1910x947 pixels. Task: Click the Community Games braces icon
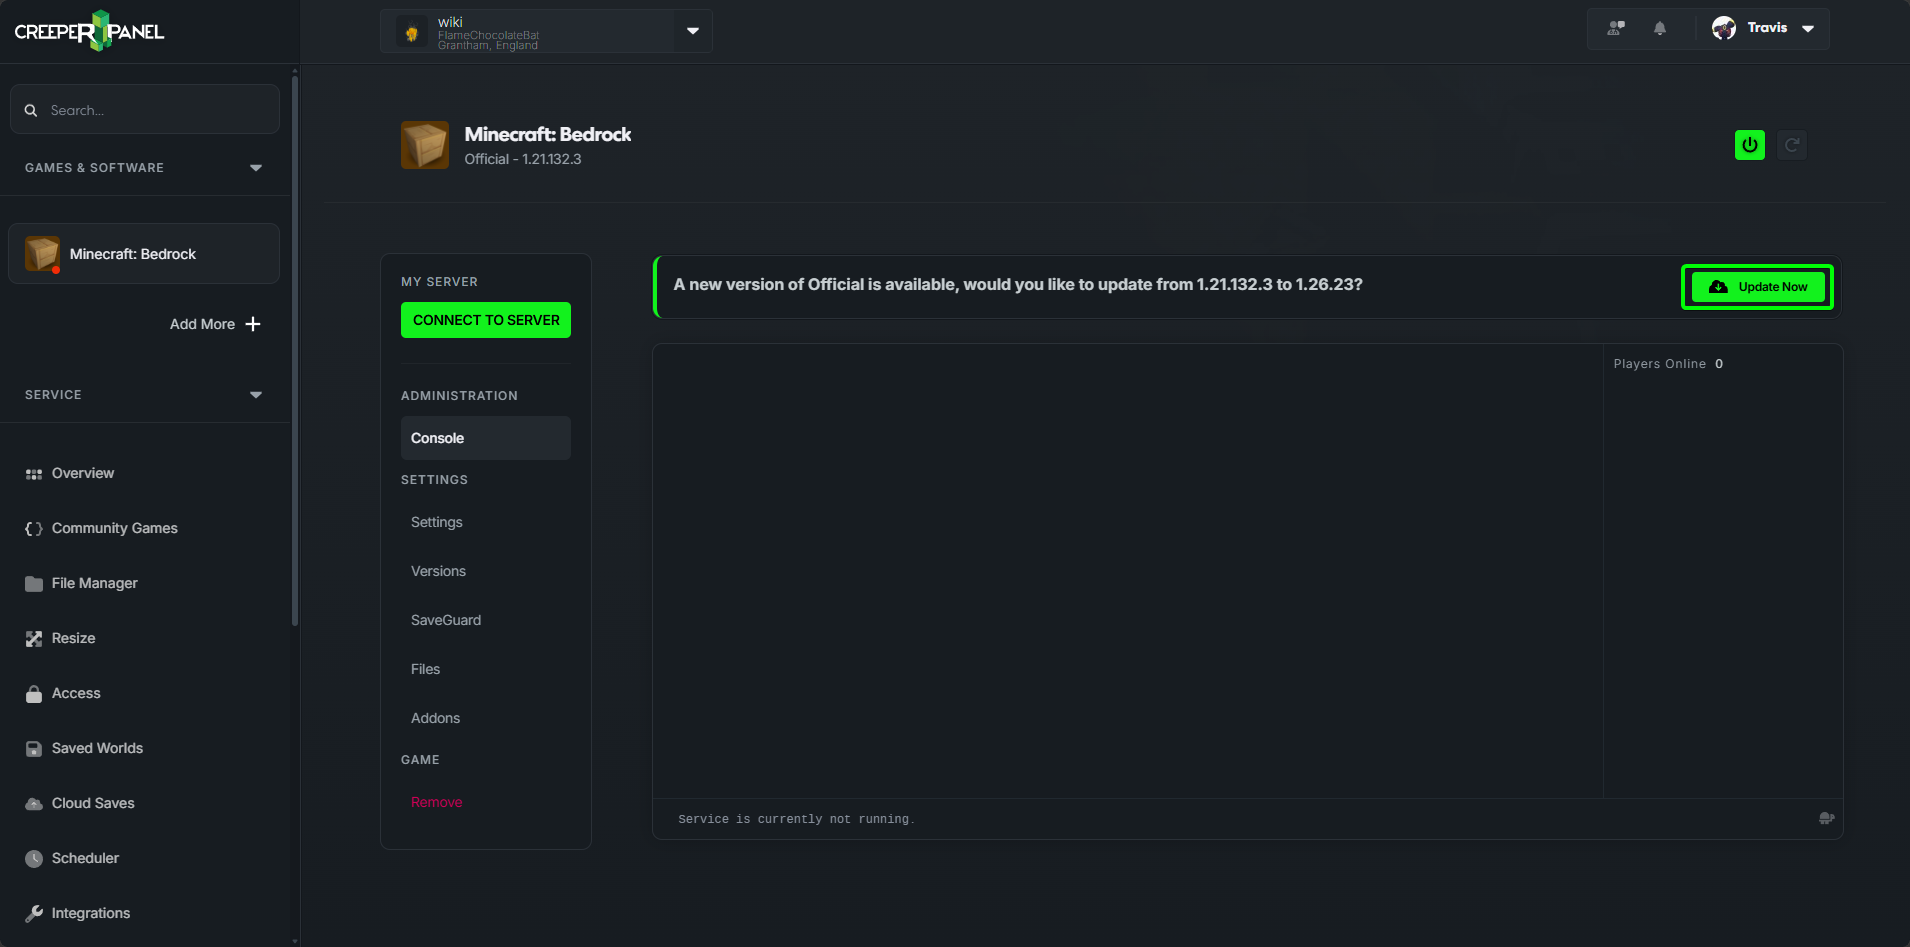point(34,529)
